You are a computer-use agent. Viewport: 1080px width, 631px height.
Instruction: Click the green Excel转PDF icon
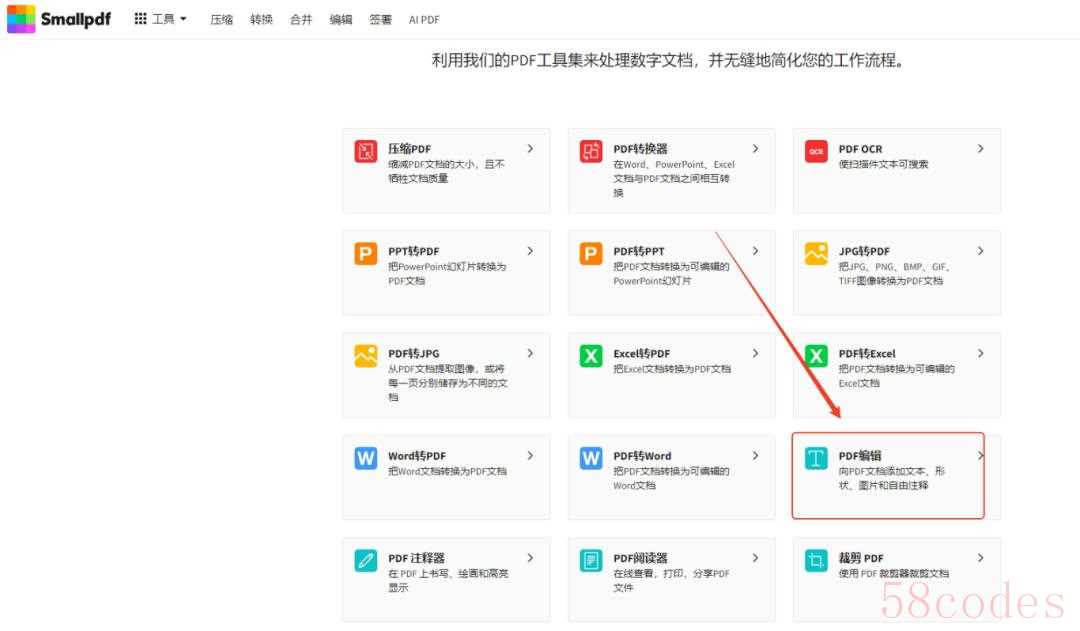591,356
